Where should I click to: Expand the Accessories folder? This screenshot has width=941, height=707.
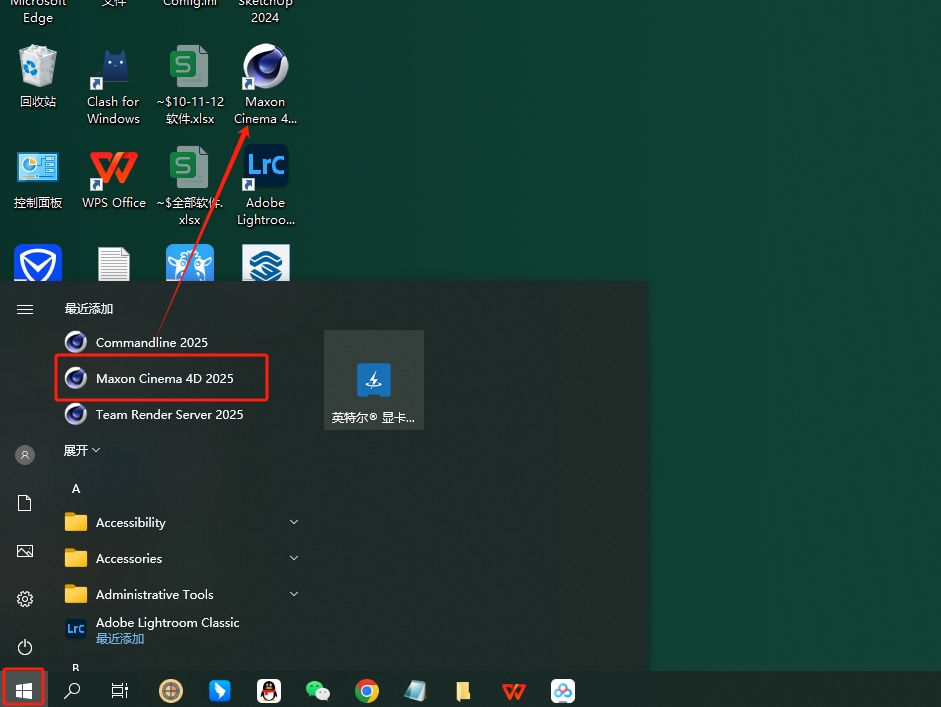(x=182, y=558)
